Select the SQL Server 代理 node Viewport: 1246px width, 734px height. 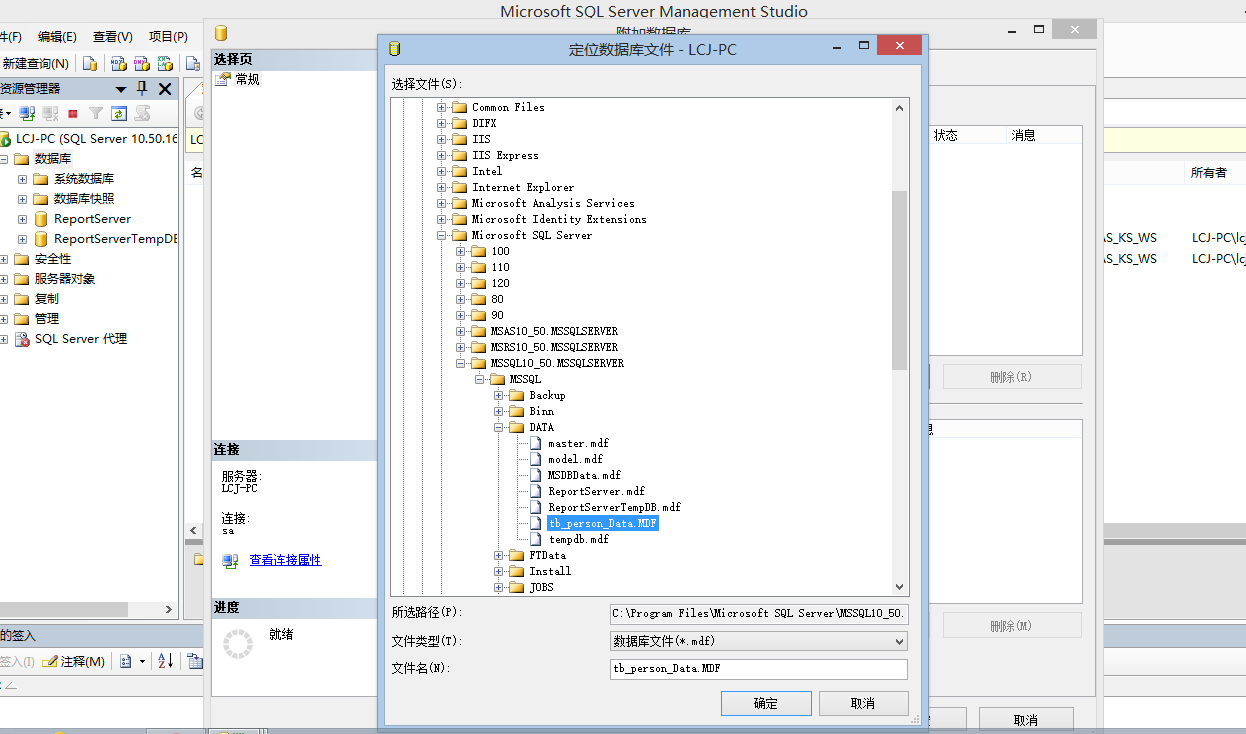[x=80, y=339]
